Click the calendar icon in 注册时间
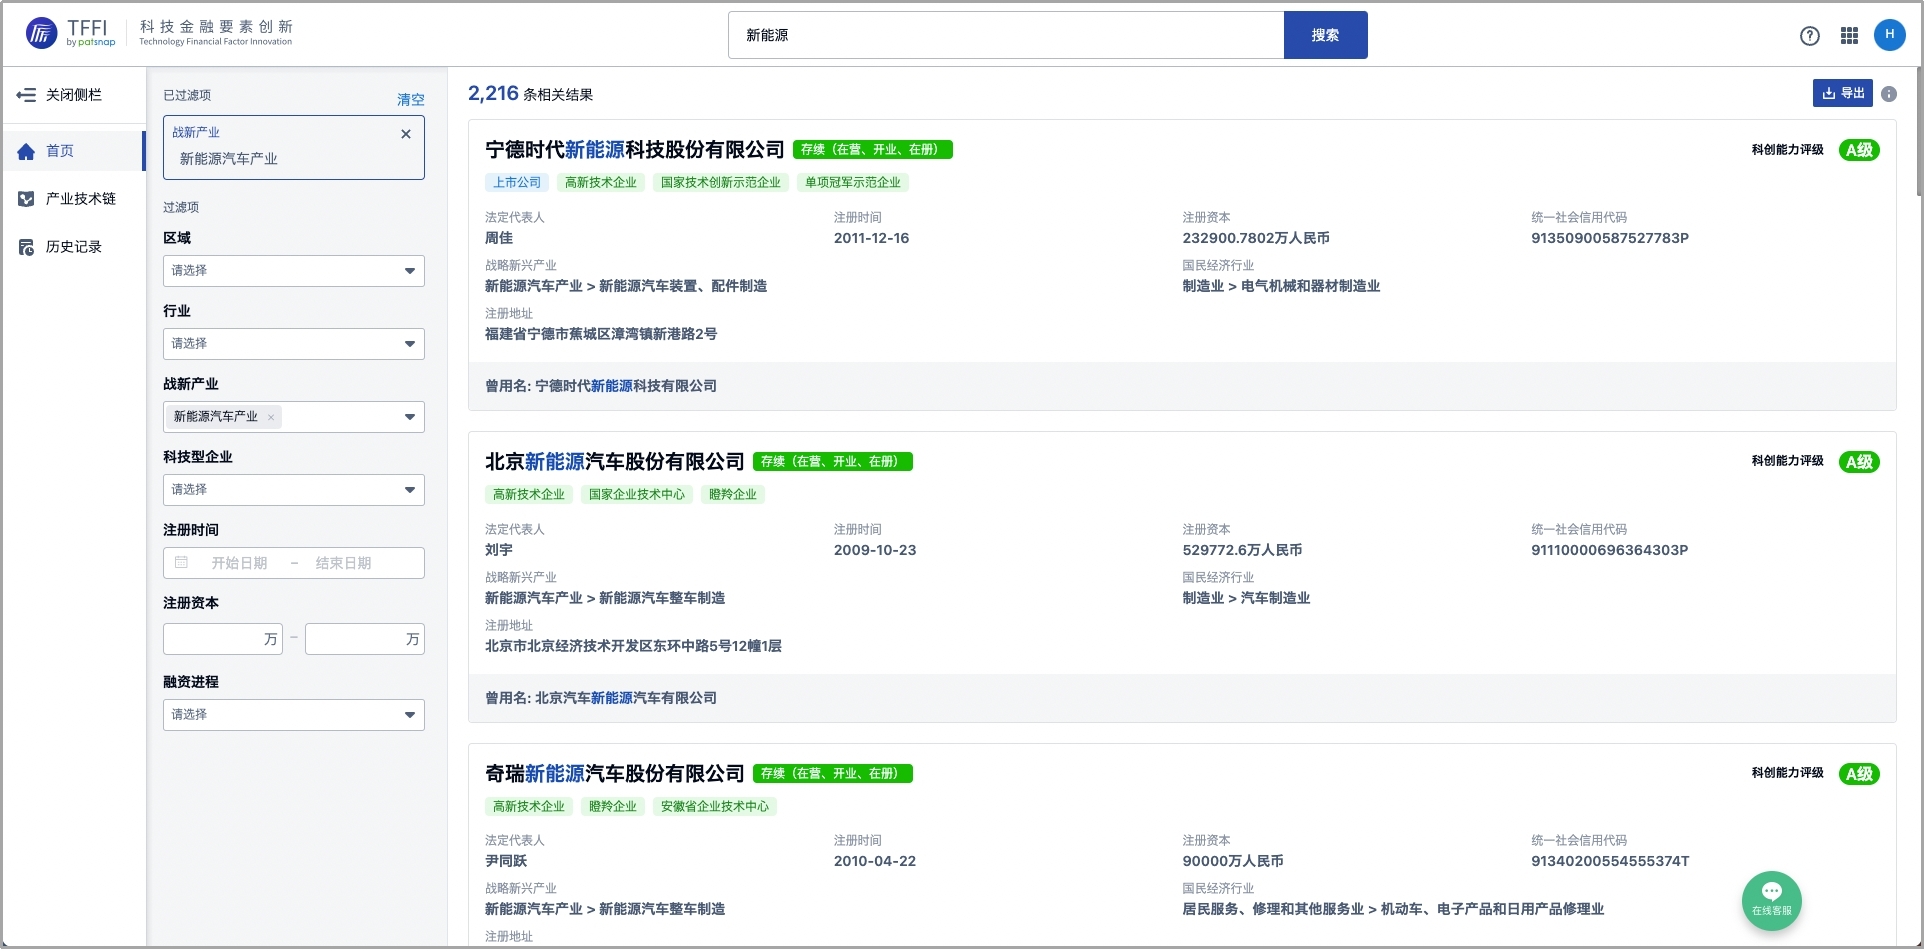Image resolution: width=1927 pixels, height=951 pixels. point(181,563)
